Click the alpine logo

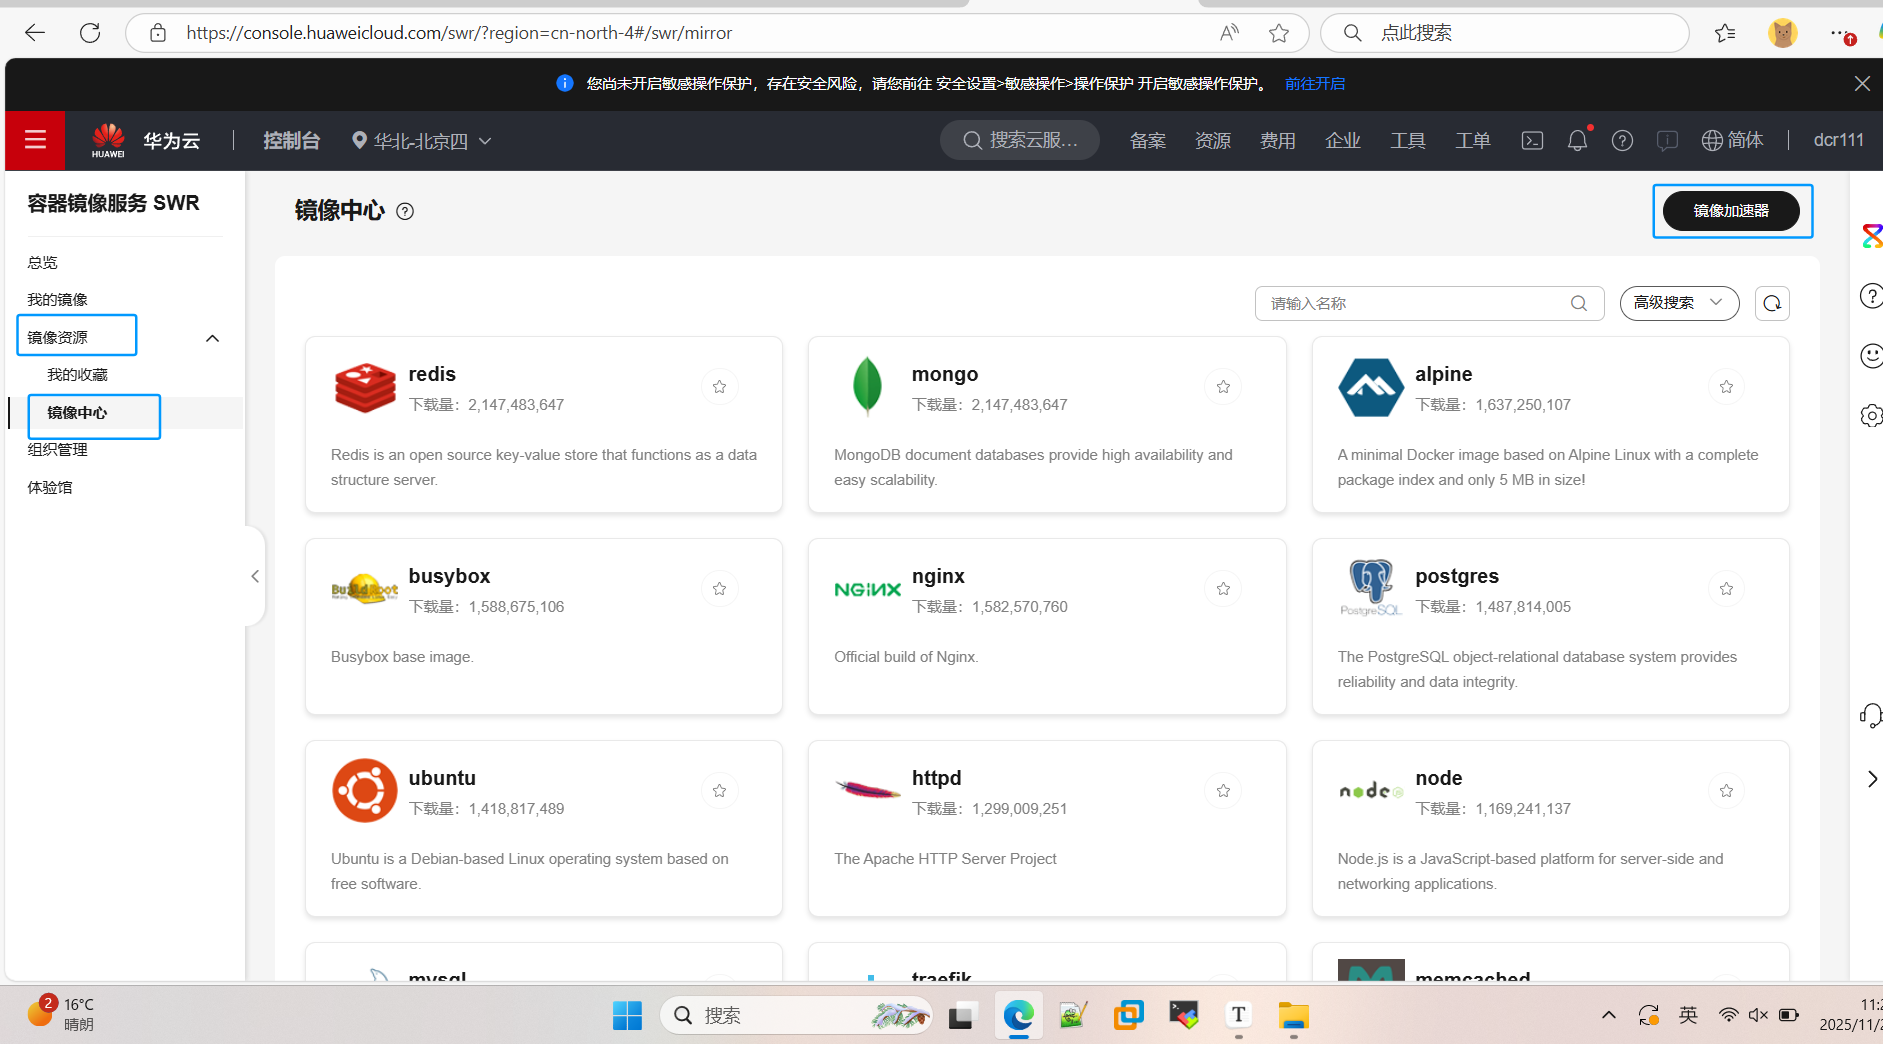(x=1371, y=388)
